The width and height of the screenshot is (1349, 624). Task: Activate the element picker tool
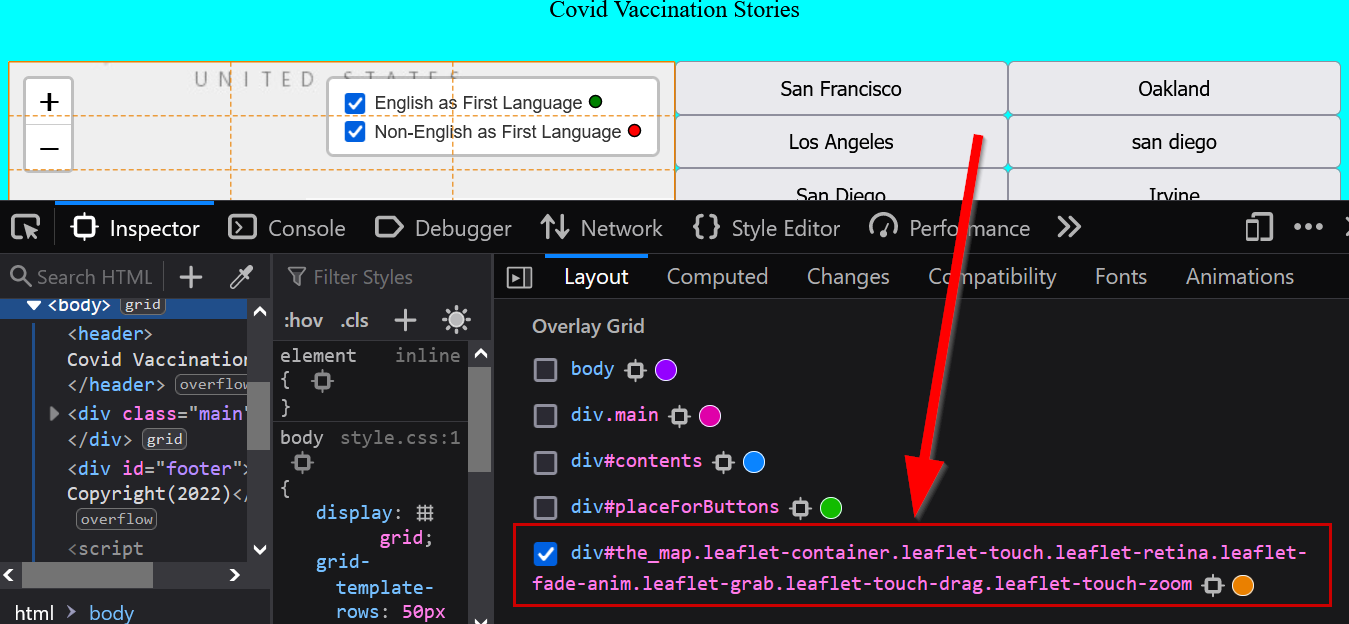(25, 228)
